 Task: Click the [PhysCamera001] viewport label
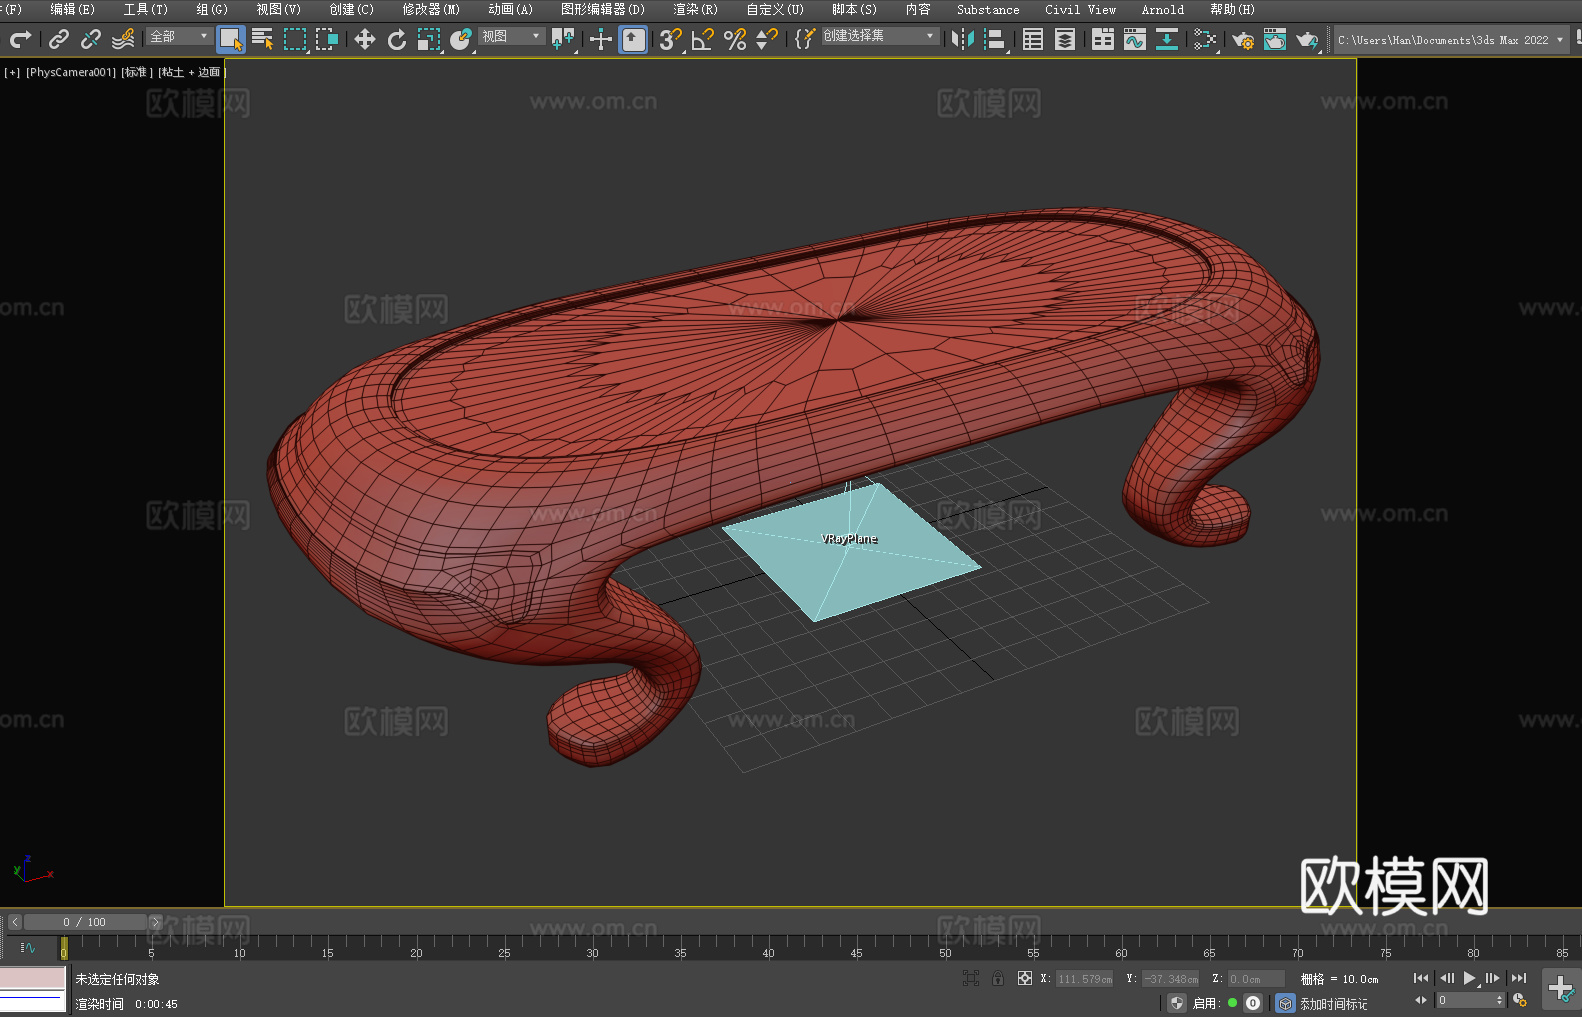point(71,72)
